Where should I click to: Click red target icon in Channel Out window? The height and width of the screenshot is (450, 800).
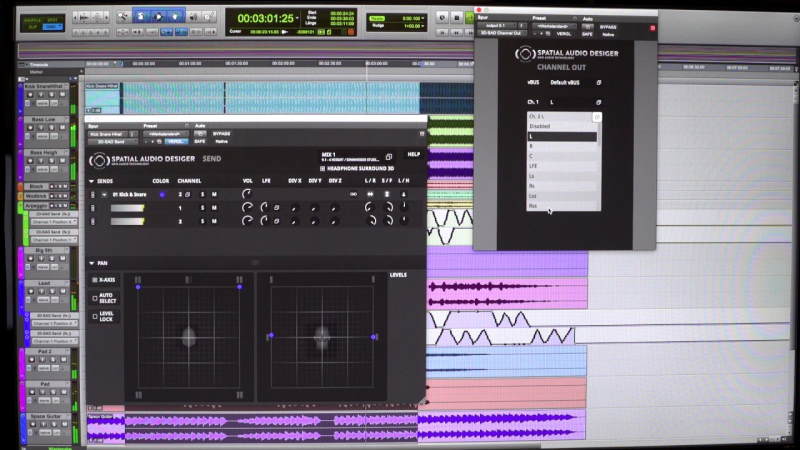click(x=652, y=28)
